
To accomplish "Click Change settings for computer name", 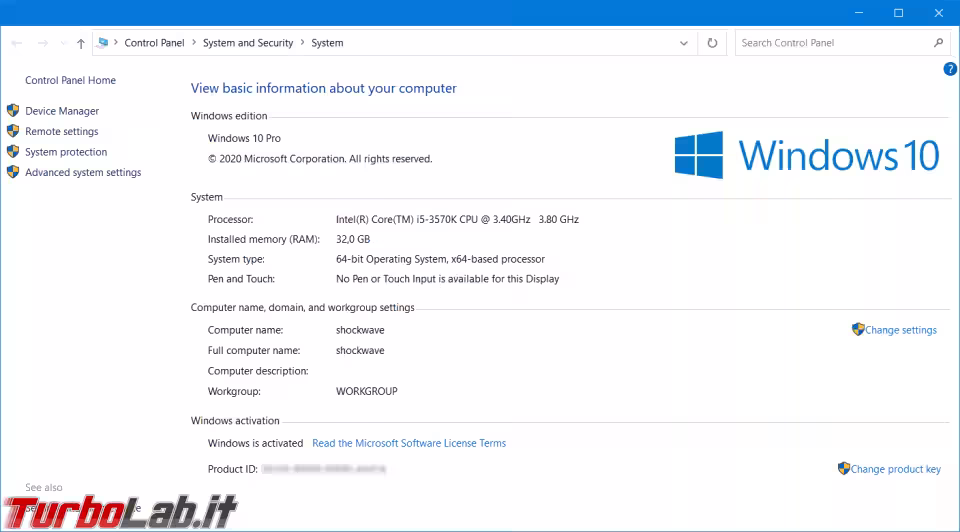I will click(x=900, y=330).
